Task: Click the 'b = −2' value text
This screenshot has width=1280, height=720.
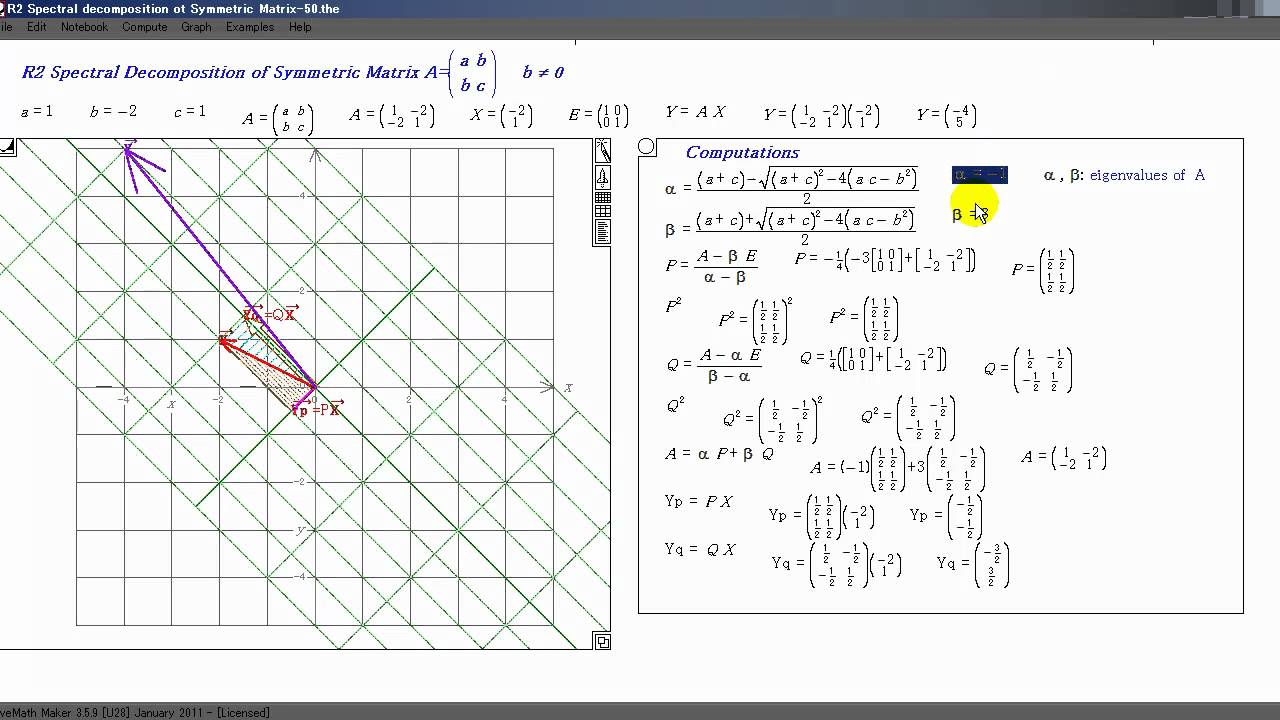Action: 113,112
